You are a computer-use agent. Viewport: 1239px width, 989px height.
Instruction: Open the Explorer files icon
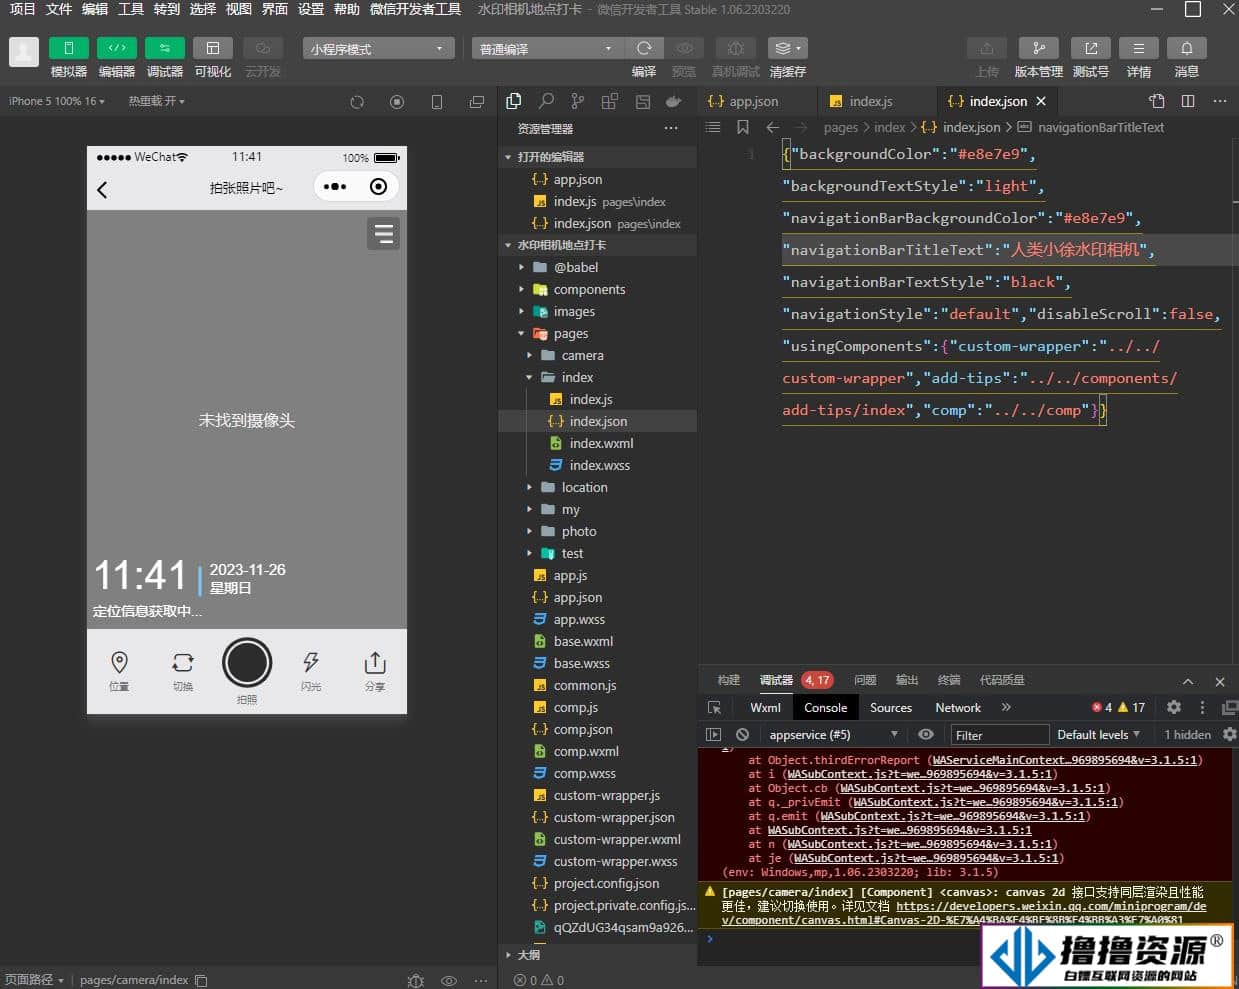(x=514, y=101)
